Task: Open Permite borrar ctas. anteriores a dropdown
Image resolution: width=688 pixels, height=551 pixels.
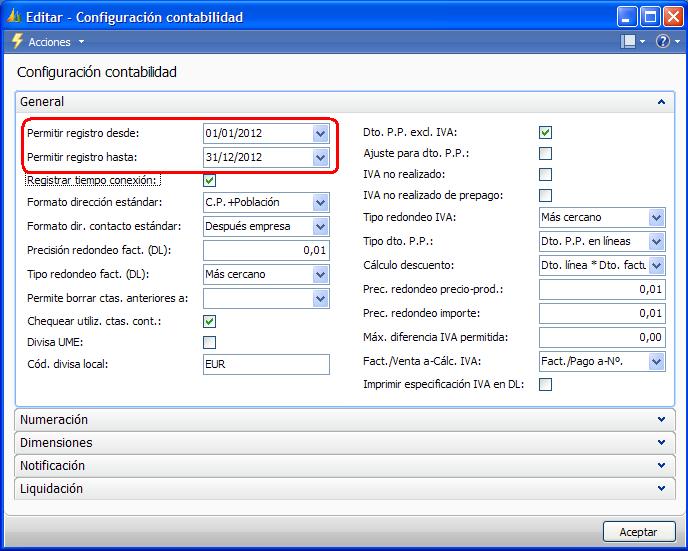Action: [x=321, y=299]
